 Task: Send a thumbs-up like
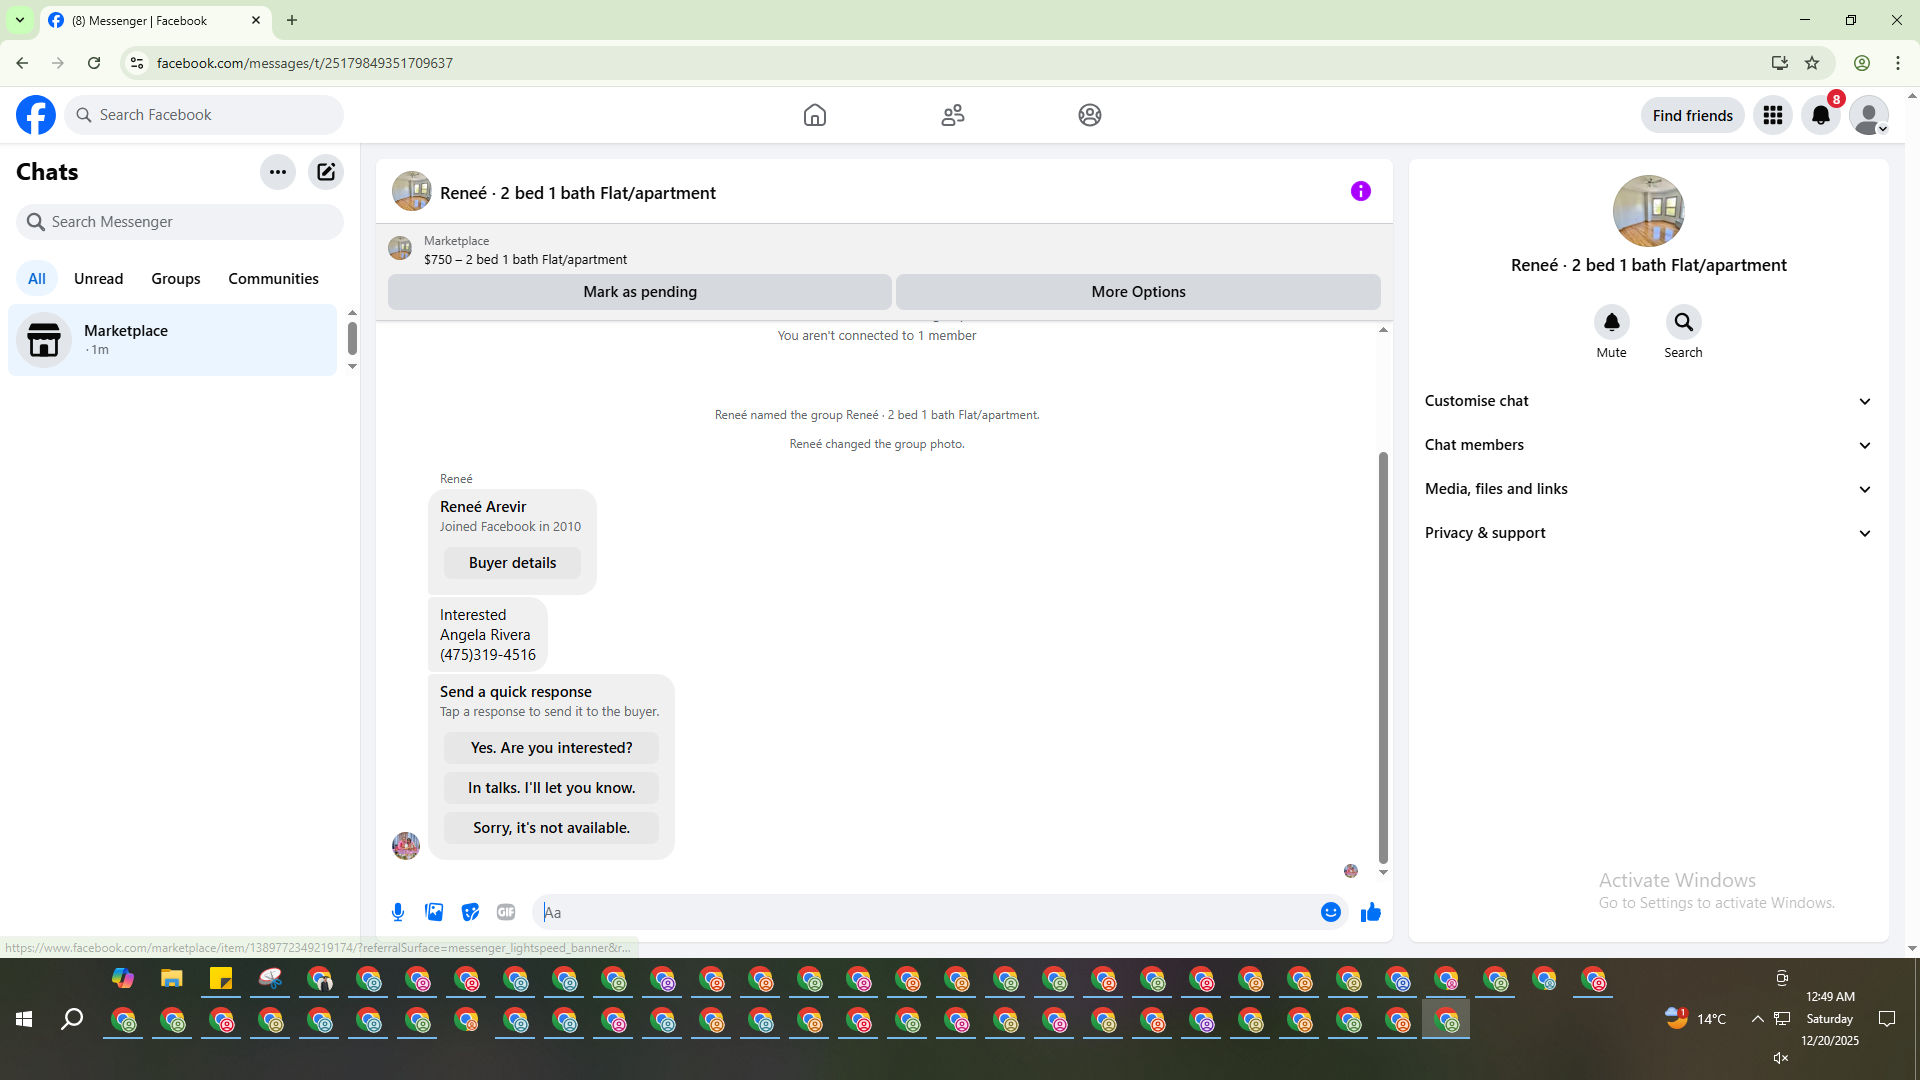pos(1370,912)
